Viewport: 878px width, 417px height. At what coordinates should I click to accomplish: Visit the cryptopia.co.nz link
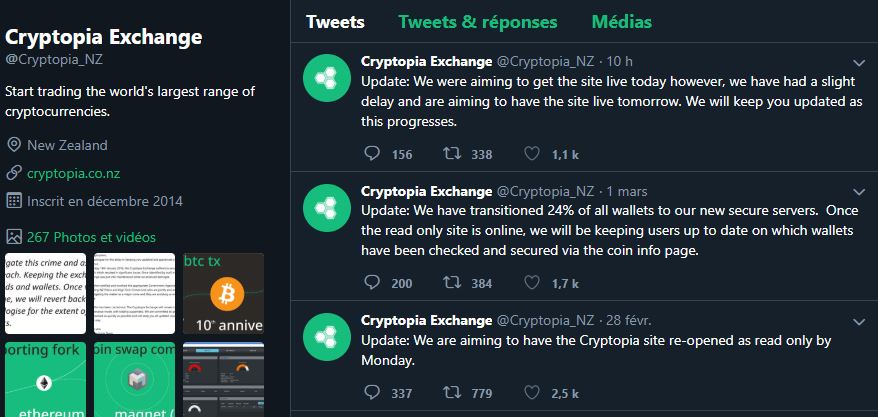[73, 173]
